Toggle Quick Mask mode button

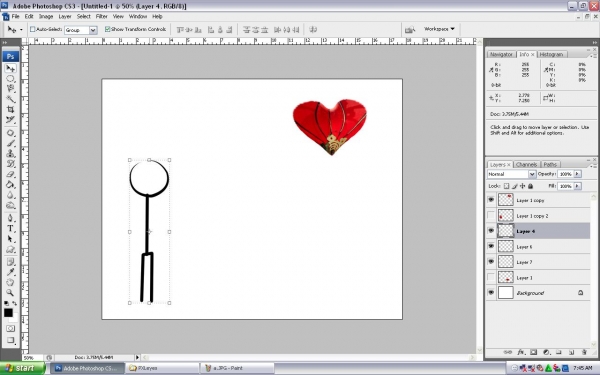tap(10, 328)
